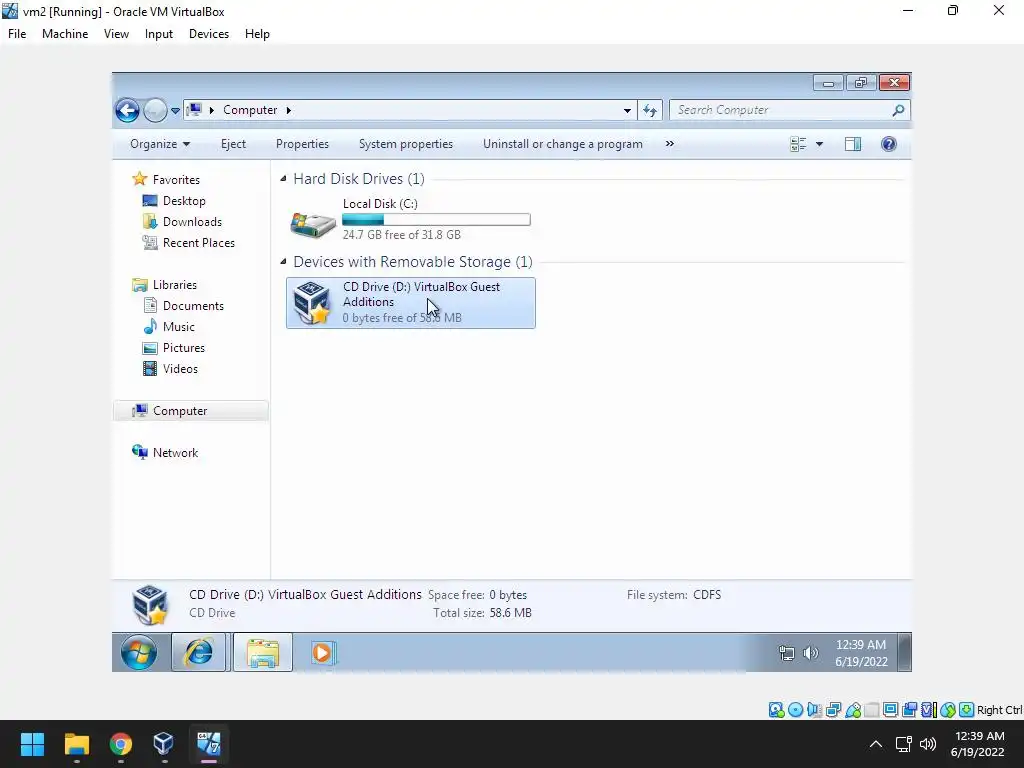
Task: Click the optical disk status icon
Action: pyautogui.click(x=795, y=710)
